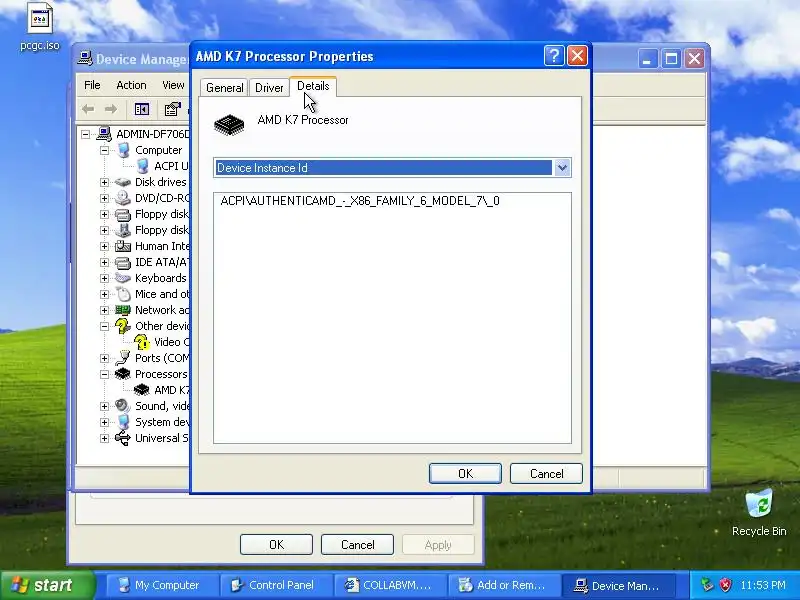This screenshot has height=600, width=800.
Task: Click the AMD K7 Processor chip icon
Action: pyautogui.click(x=229, y=125)
